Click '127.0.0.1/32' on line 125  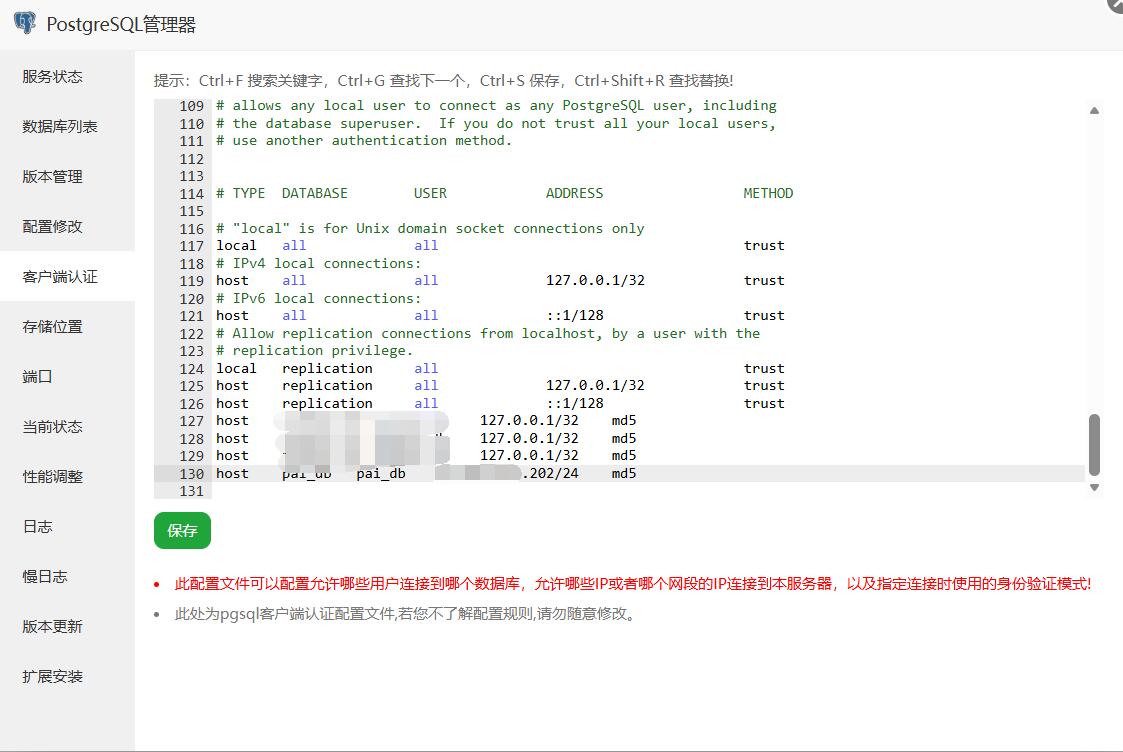[x=595, y=385]
